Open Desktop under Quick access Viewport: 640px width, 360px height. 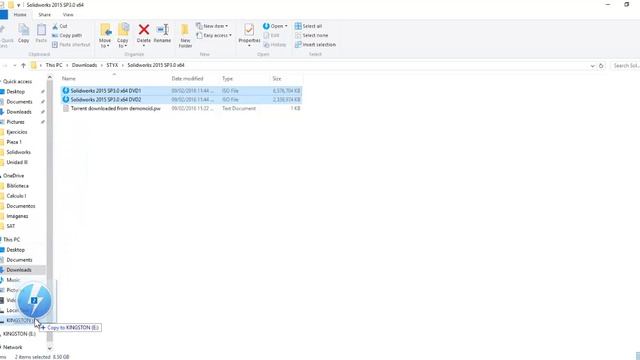pos(16,92)
